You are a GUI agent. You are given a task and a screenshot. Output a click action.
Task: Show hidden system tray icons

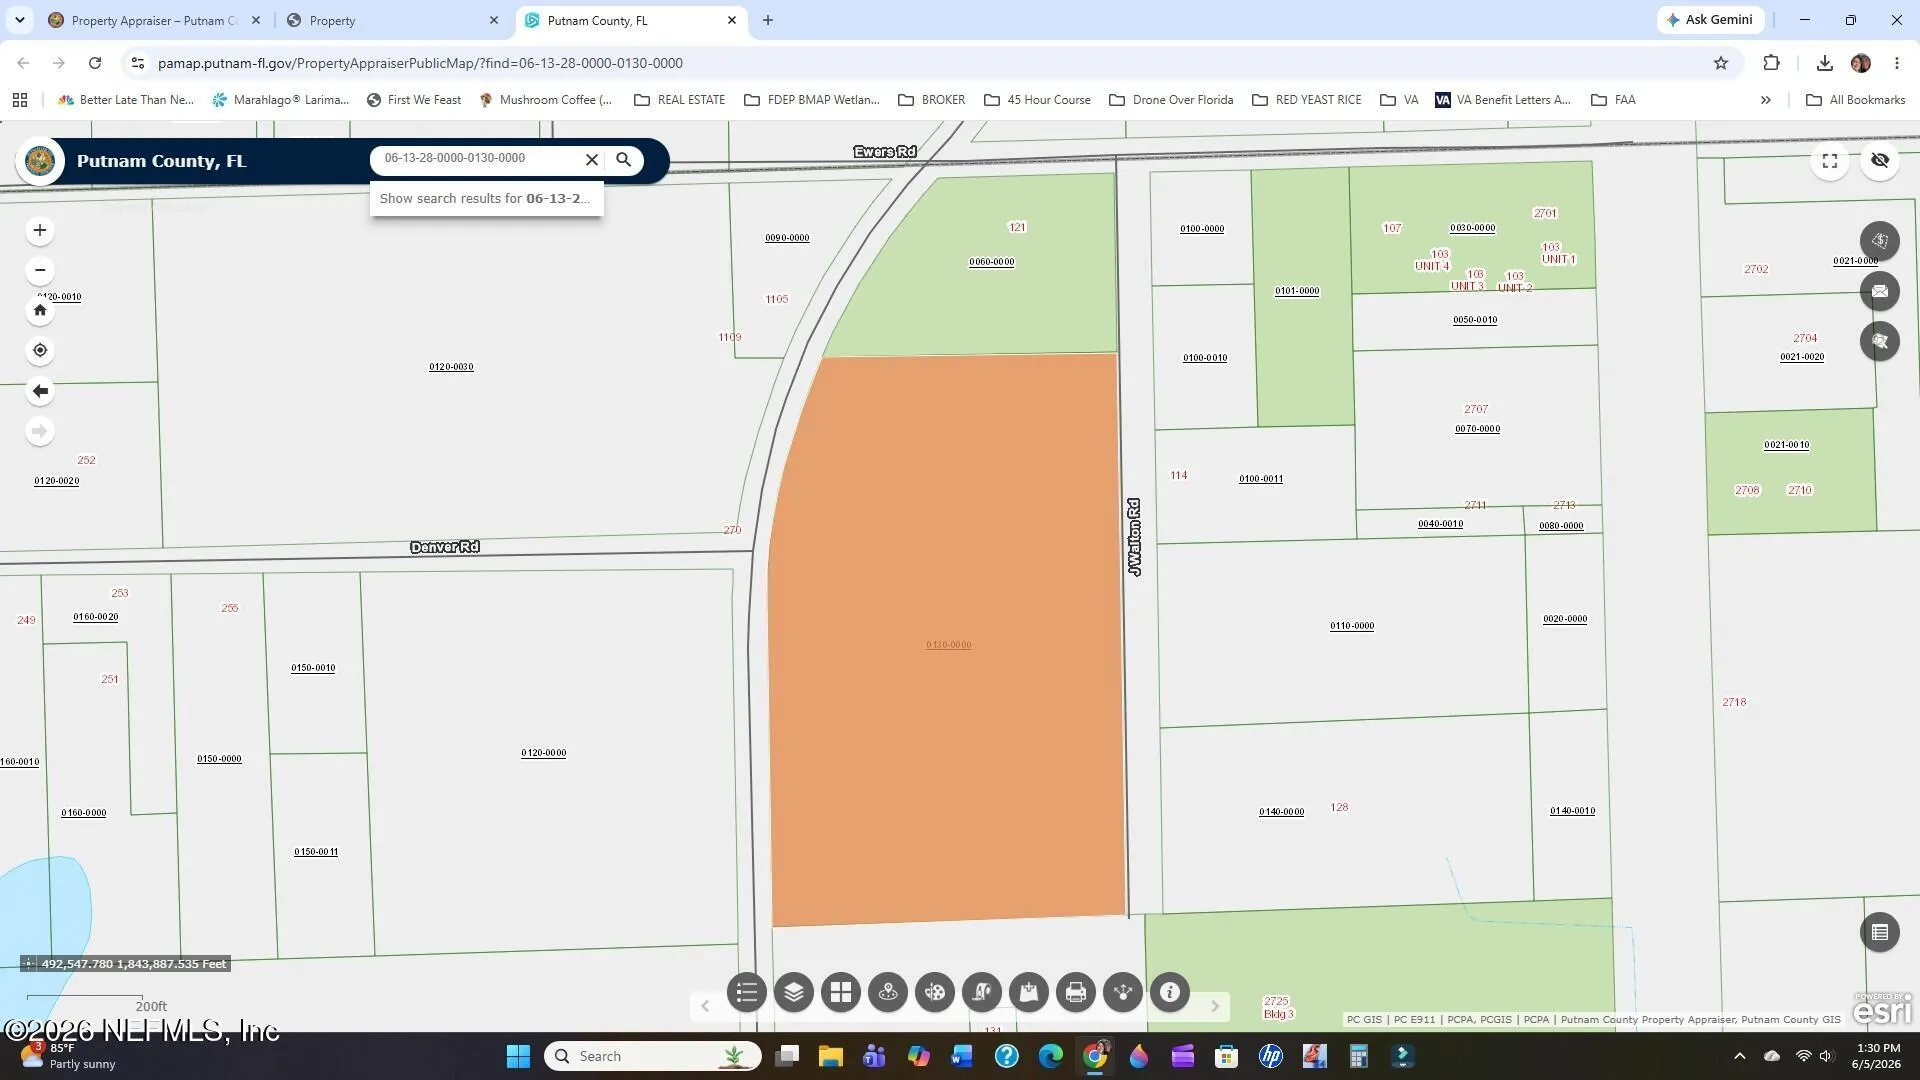pos(1740,1056)
